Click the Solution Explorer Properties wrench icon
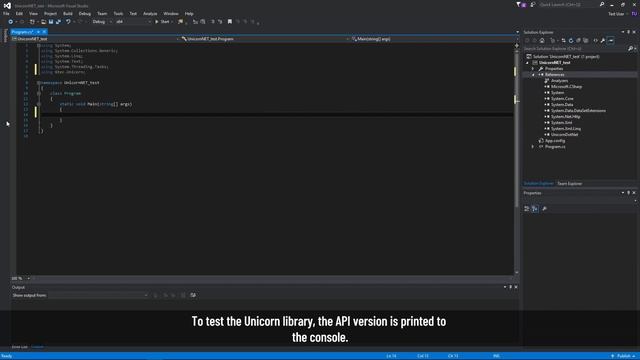The width and height of the screenshot is (640, 360). click(603, 40)
